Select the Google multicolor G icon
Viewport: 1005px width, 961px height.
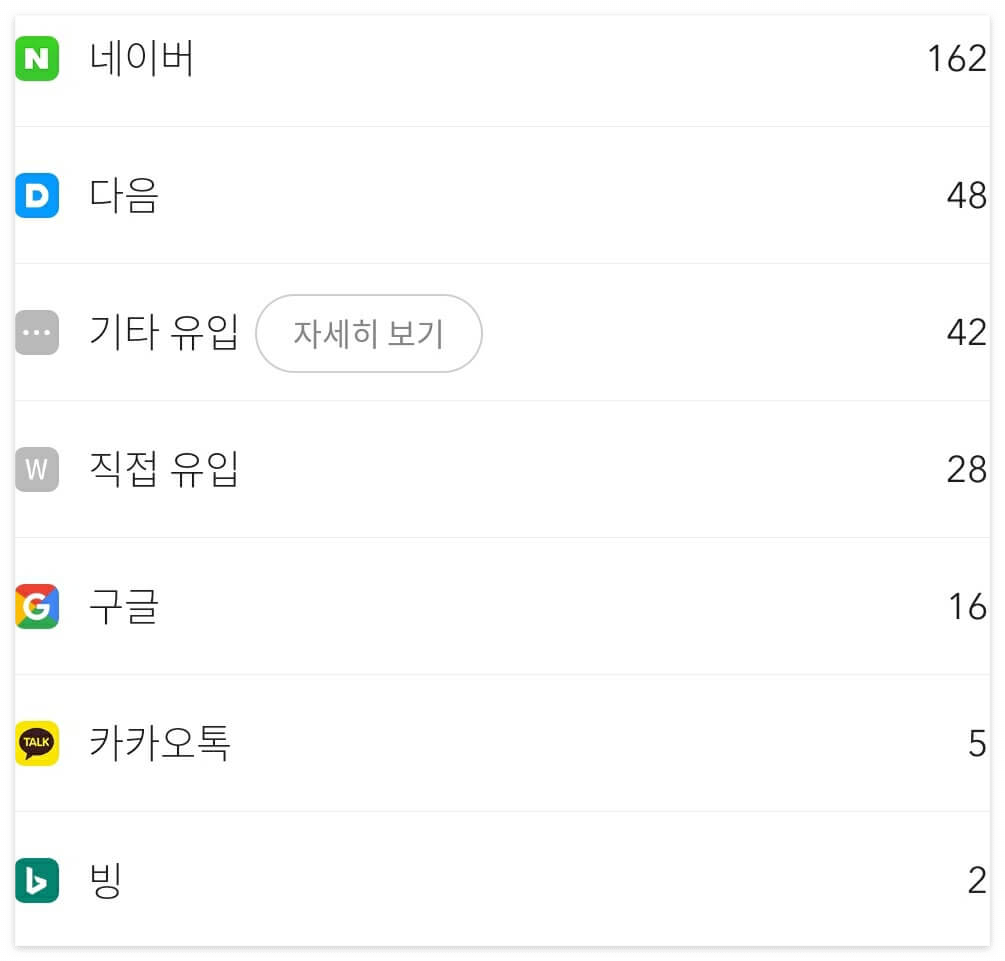37,606
